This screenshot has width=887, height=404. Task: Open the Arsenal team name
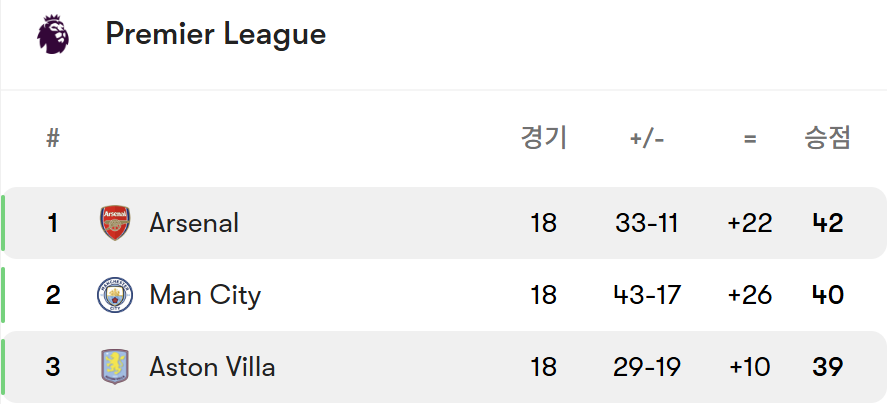[x=193, y=223]
